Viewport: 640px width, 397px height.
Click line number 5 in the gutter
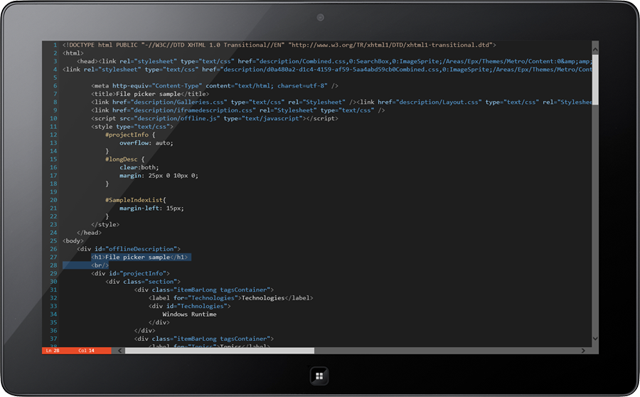[x=55, y=78]
